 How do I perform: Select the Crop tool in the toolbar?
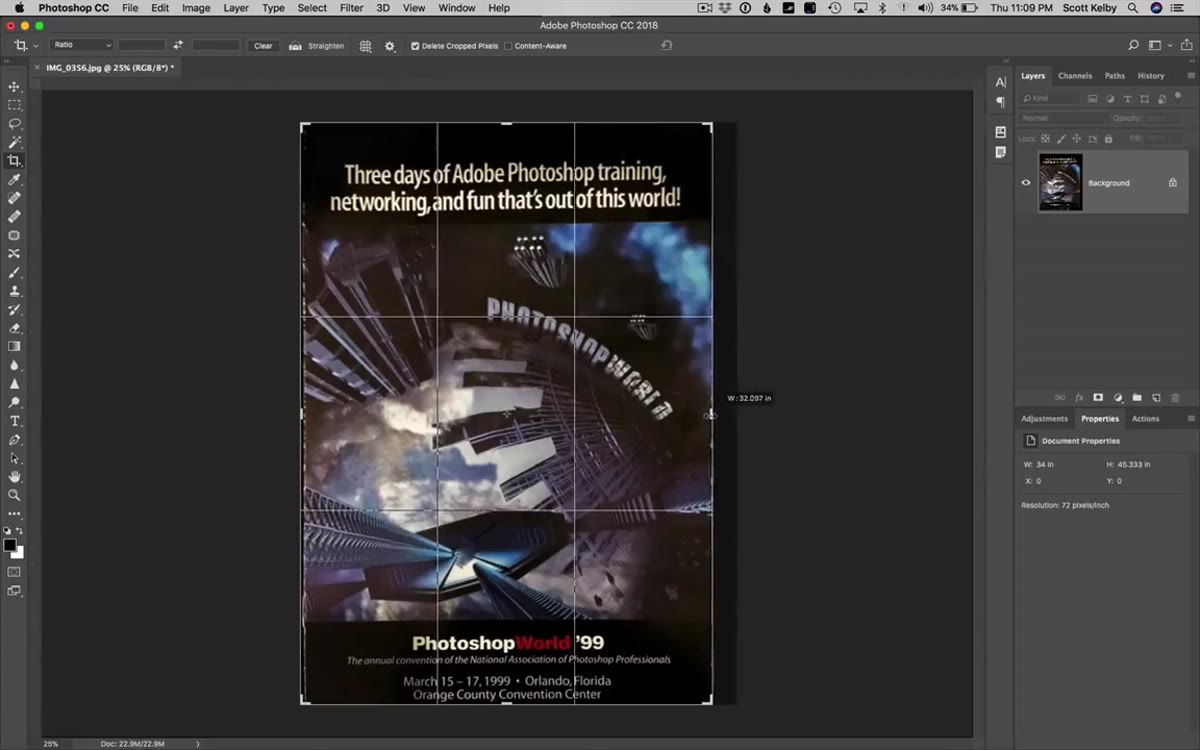(14, 161)
